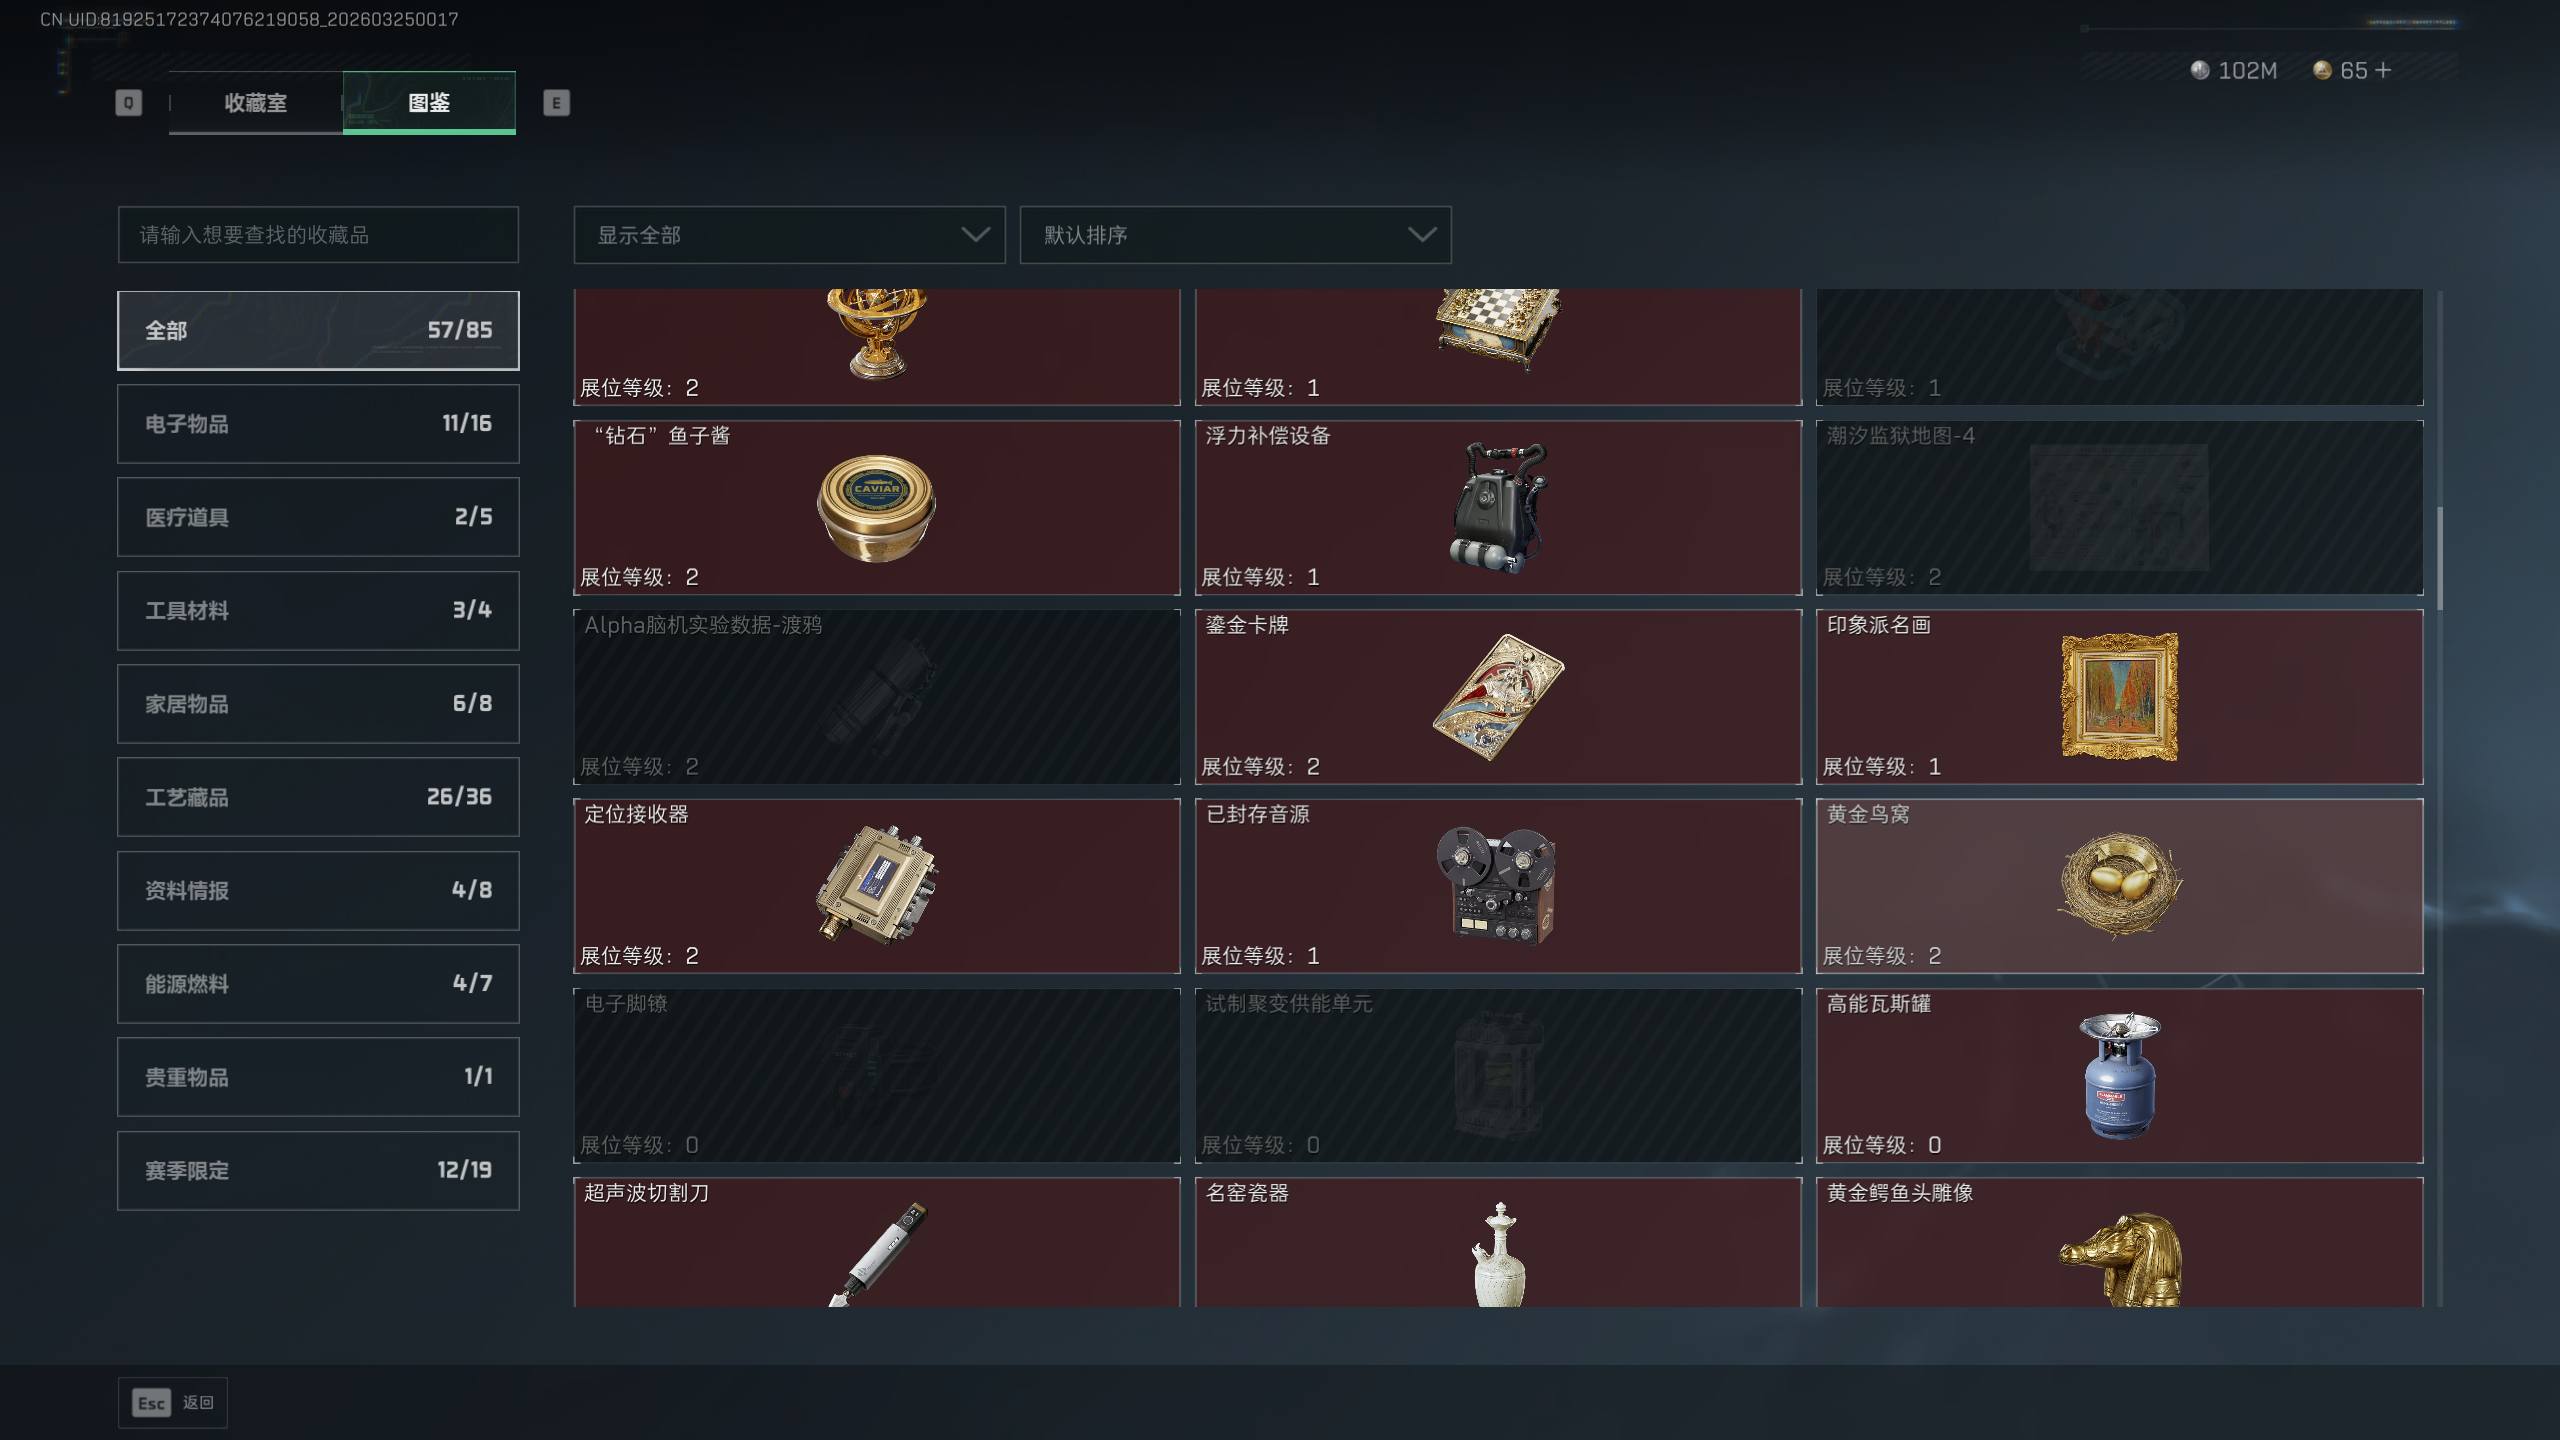Click the 定位接收器 receiver device icon
2560x1440 pixels.
(x=876, y=885)
